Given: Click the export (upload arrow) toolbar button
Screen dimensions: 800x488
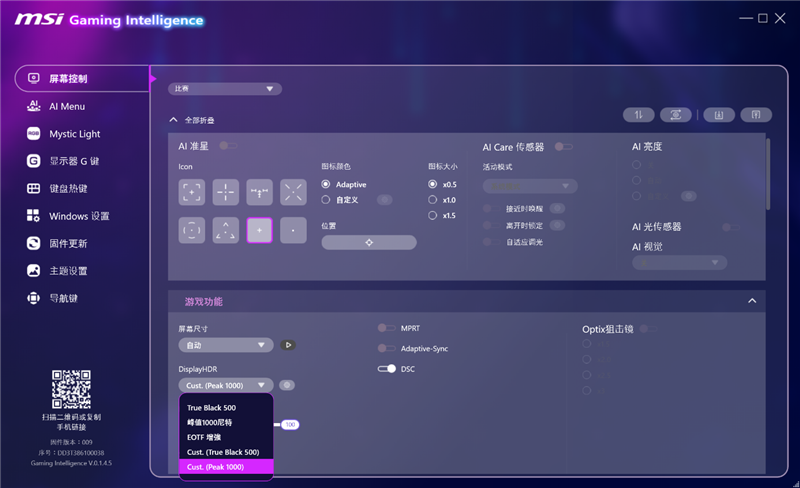Looking at the screenshot, I should point(756,115).
